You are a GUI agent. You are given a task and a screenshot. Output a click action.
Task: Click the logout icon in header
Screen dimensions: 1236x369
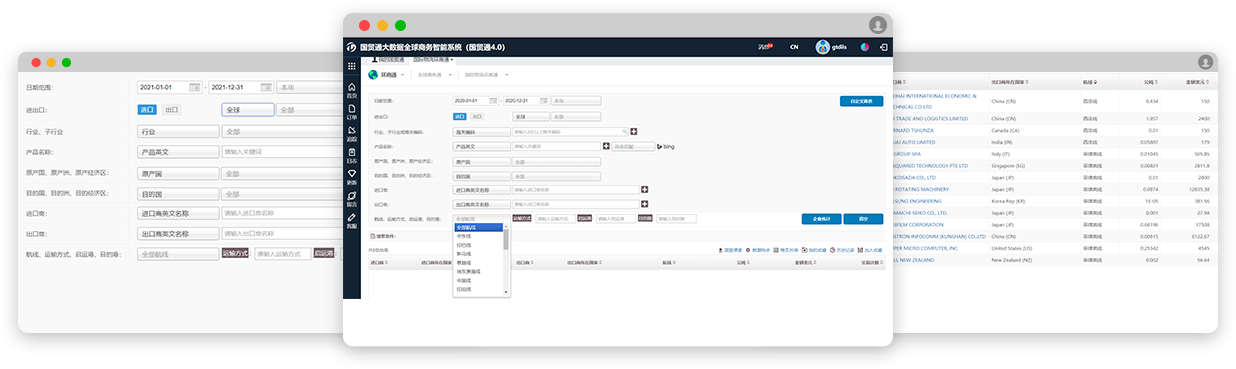(x=883, y=47)
